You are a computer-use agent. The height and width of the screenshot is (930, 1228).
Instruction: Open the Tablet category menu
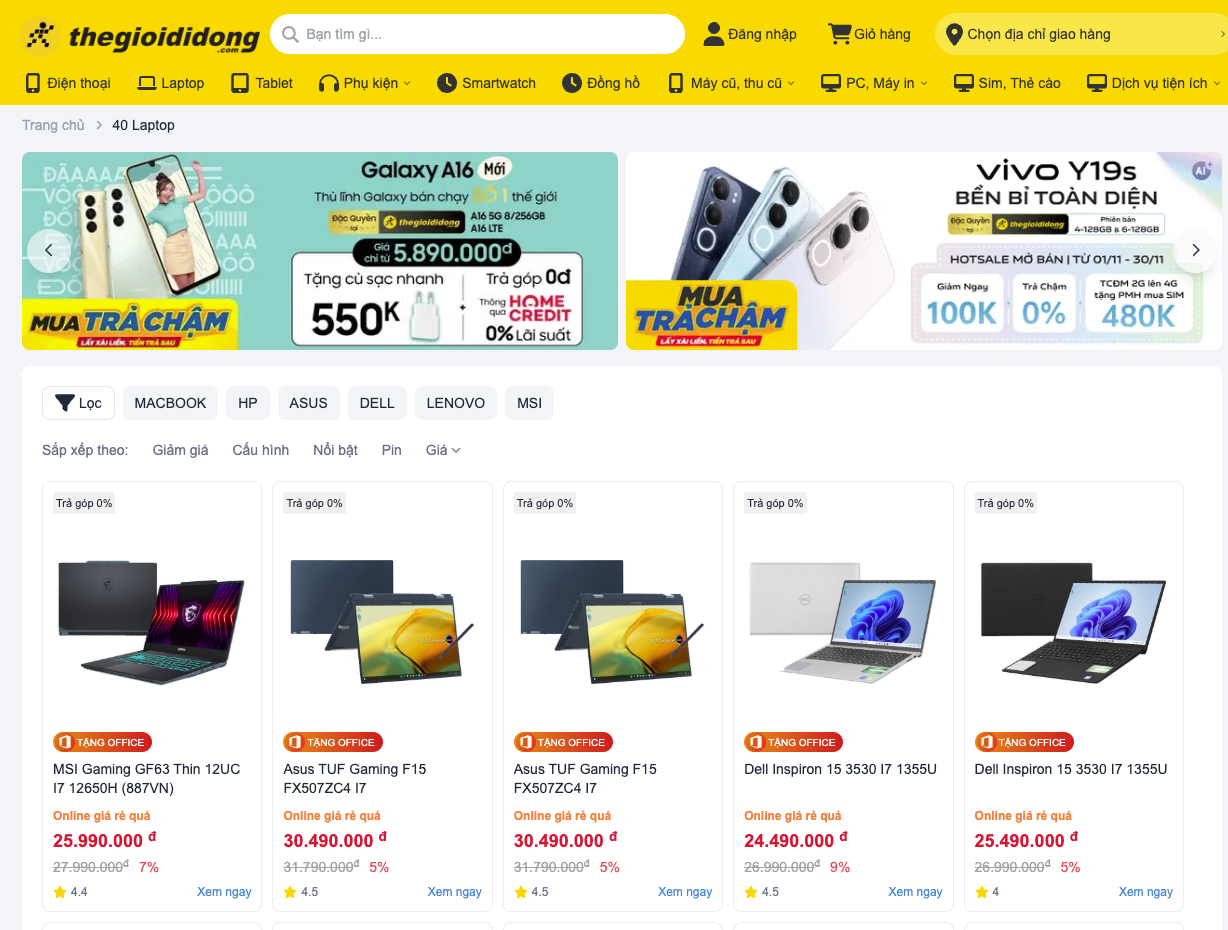point(262,83)
